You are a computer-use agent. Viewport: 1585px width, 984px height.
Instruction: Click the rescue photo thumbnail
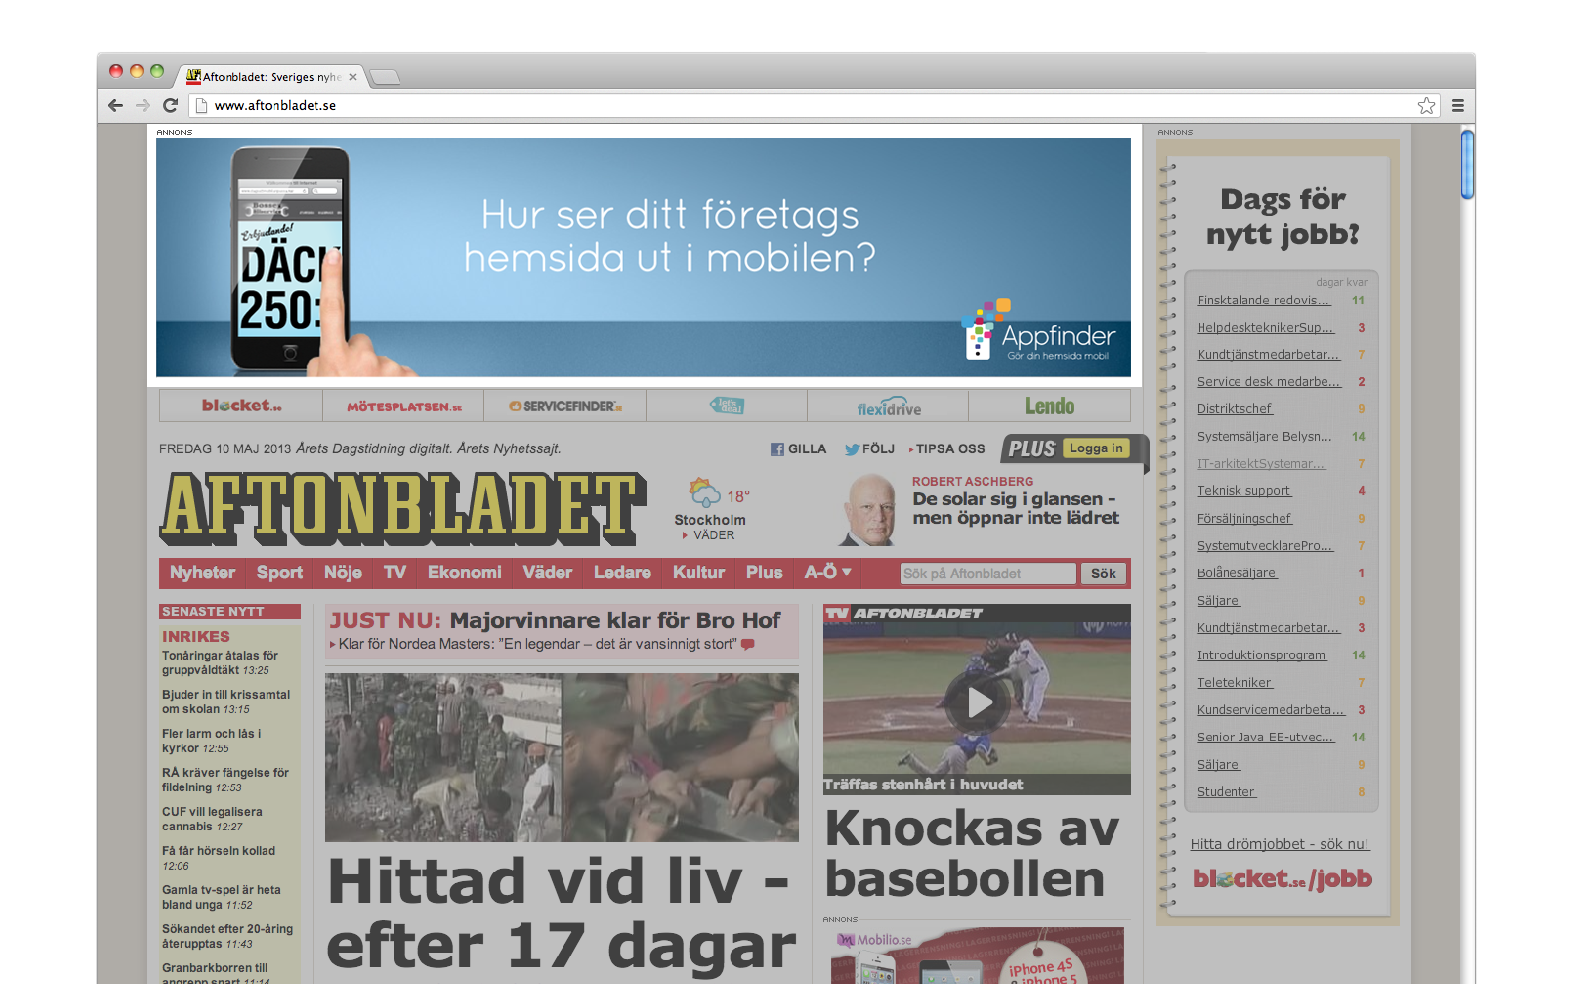click(x=562, y=757)
